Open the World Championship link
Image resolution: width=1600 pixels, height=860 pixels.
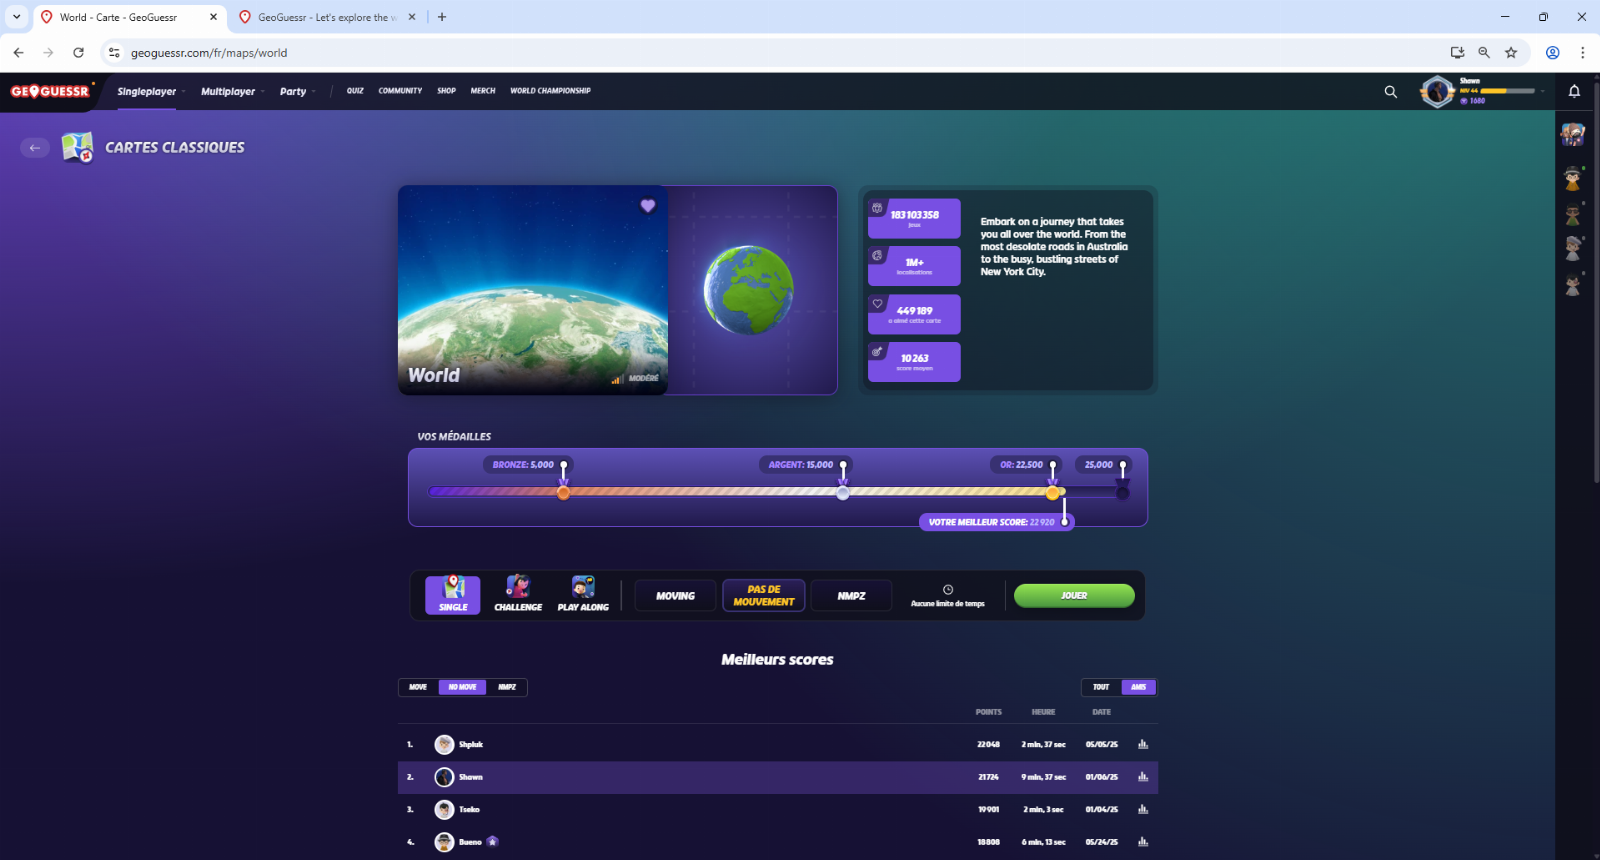(x=550, y=91)
